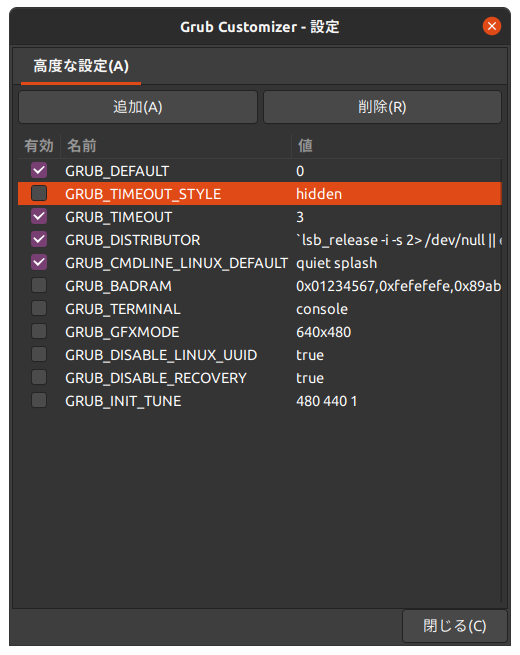Click the 480 440 1 value
The image size is (520, 655).
click(327, 401)
